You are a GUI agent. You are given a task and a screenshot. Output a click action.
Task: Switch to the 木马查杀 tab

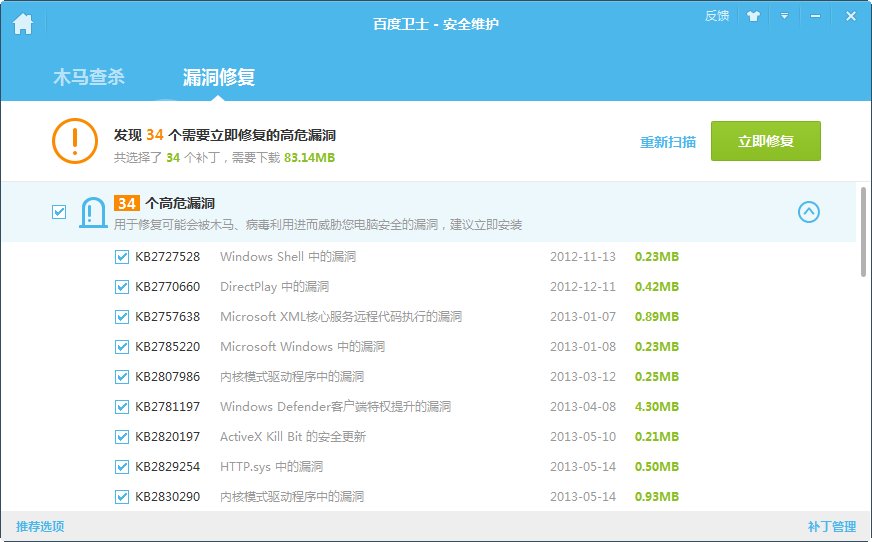click(89, 77)
